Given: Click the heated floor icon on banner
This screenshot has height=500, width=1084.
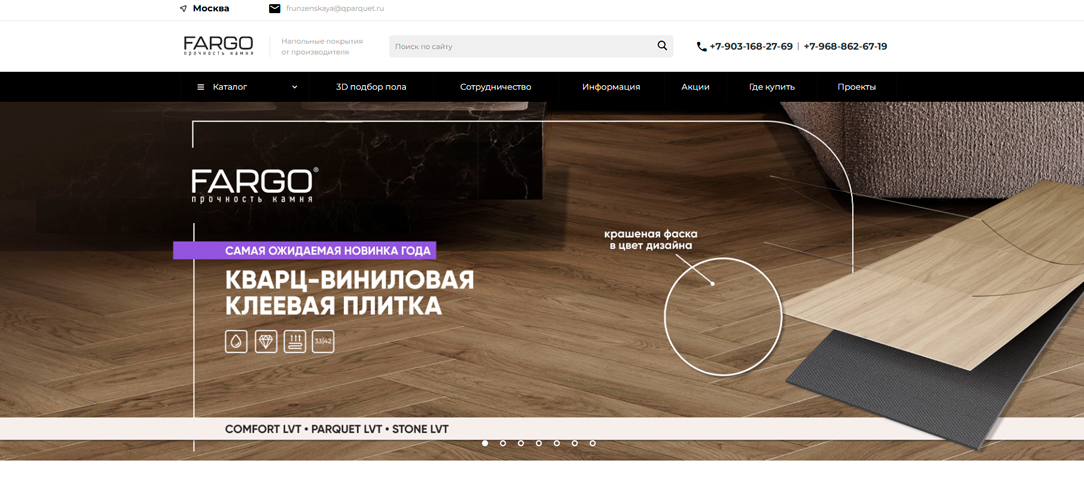Looking at the screenshot, I should [295, 341].
